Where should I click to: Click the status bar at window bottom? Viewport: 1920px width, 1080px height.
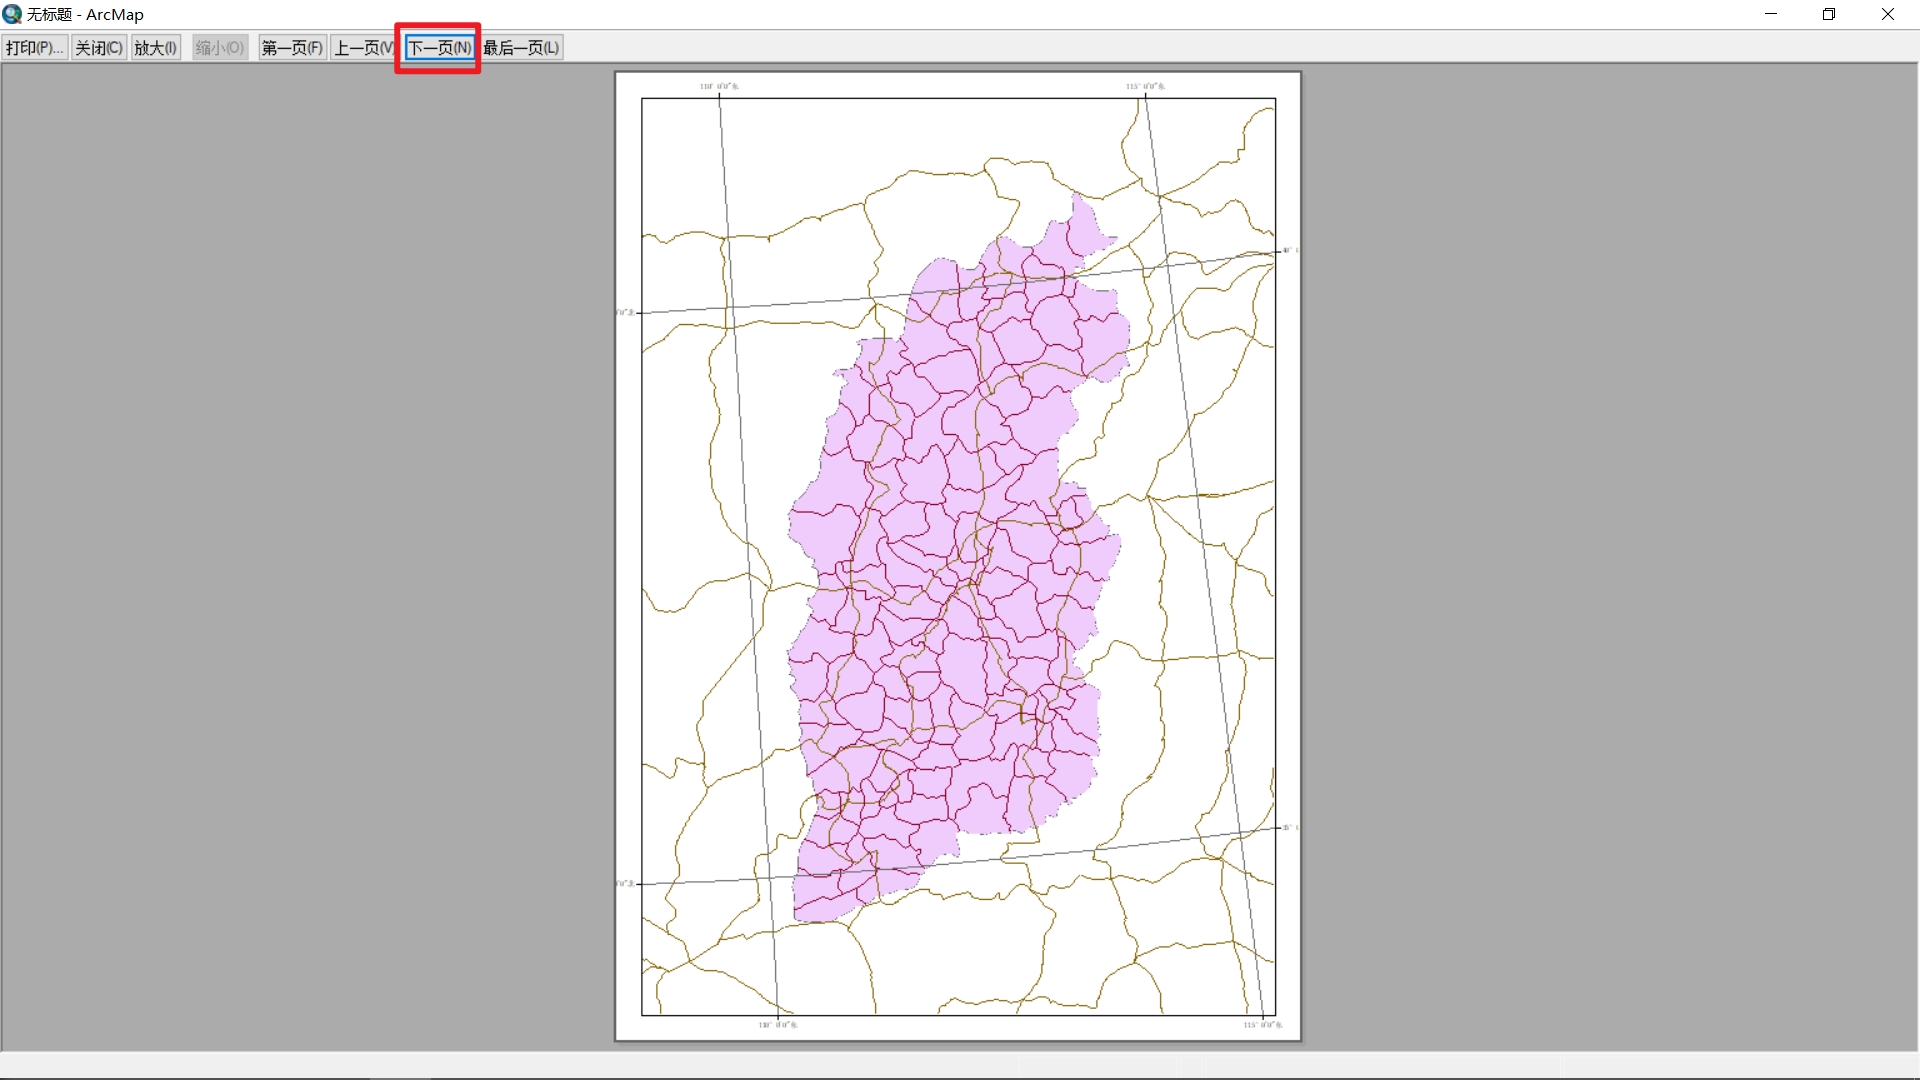[960, 1064]
